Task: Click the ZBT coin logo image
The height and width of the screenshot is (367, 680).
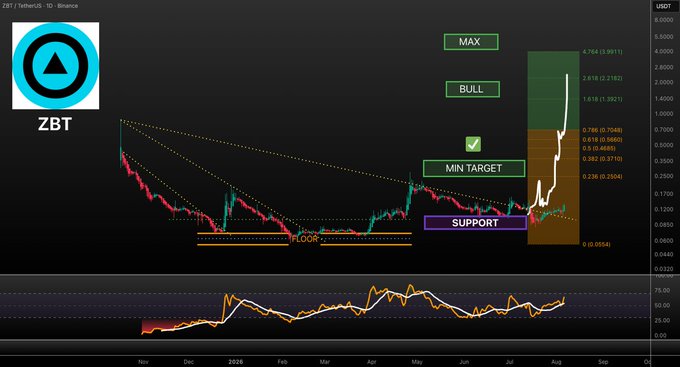Action: point(56,66)
